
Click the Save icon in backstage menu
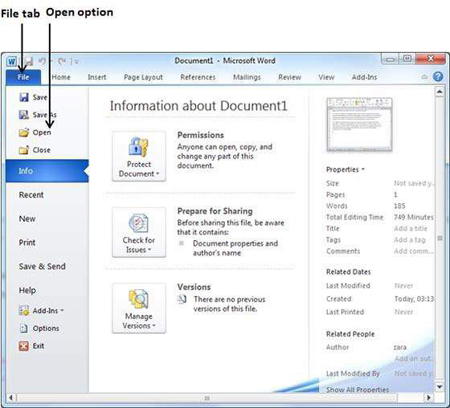pos(24,97)
